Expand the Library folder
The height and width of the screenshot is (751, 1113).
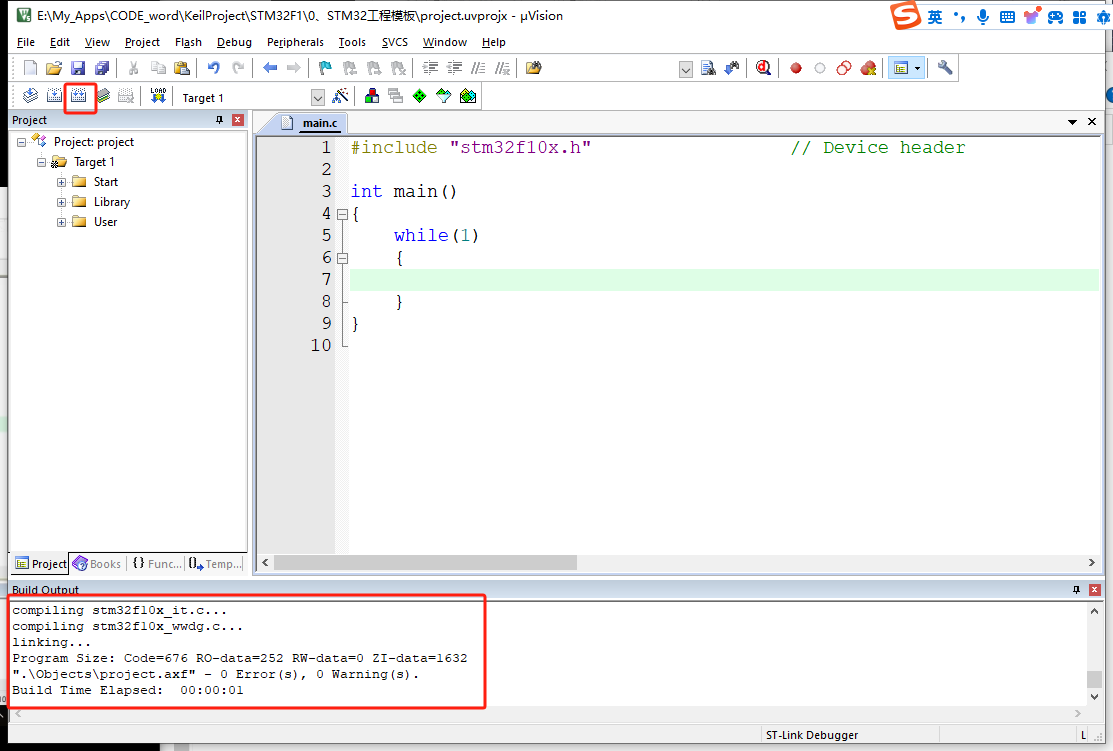[x=62, y=202]
